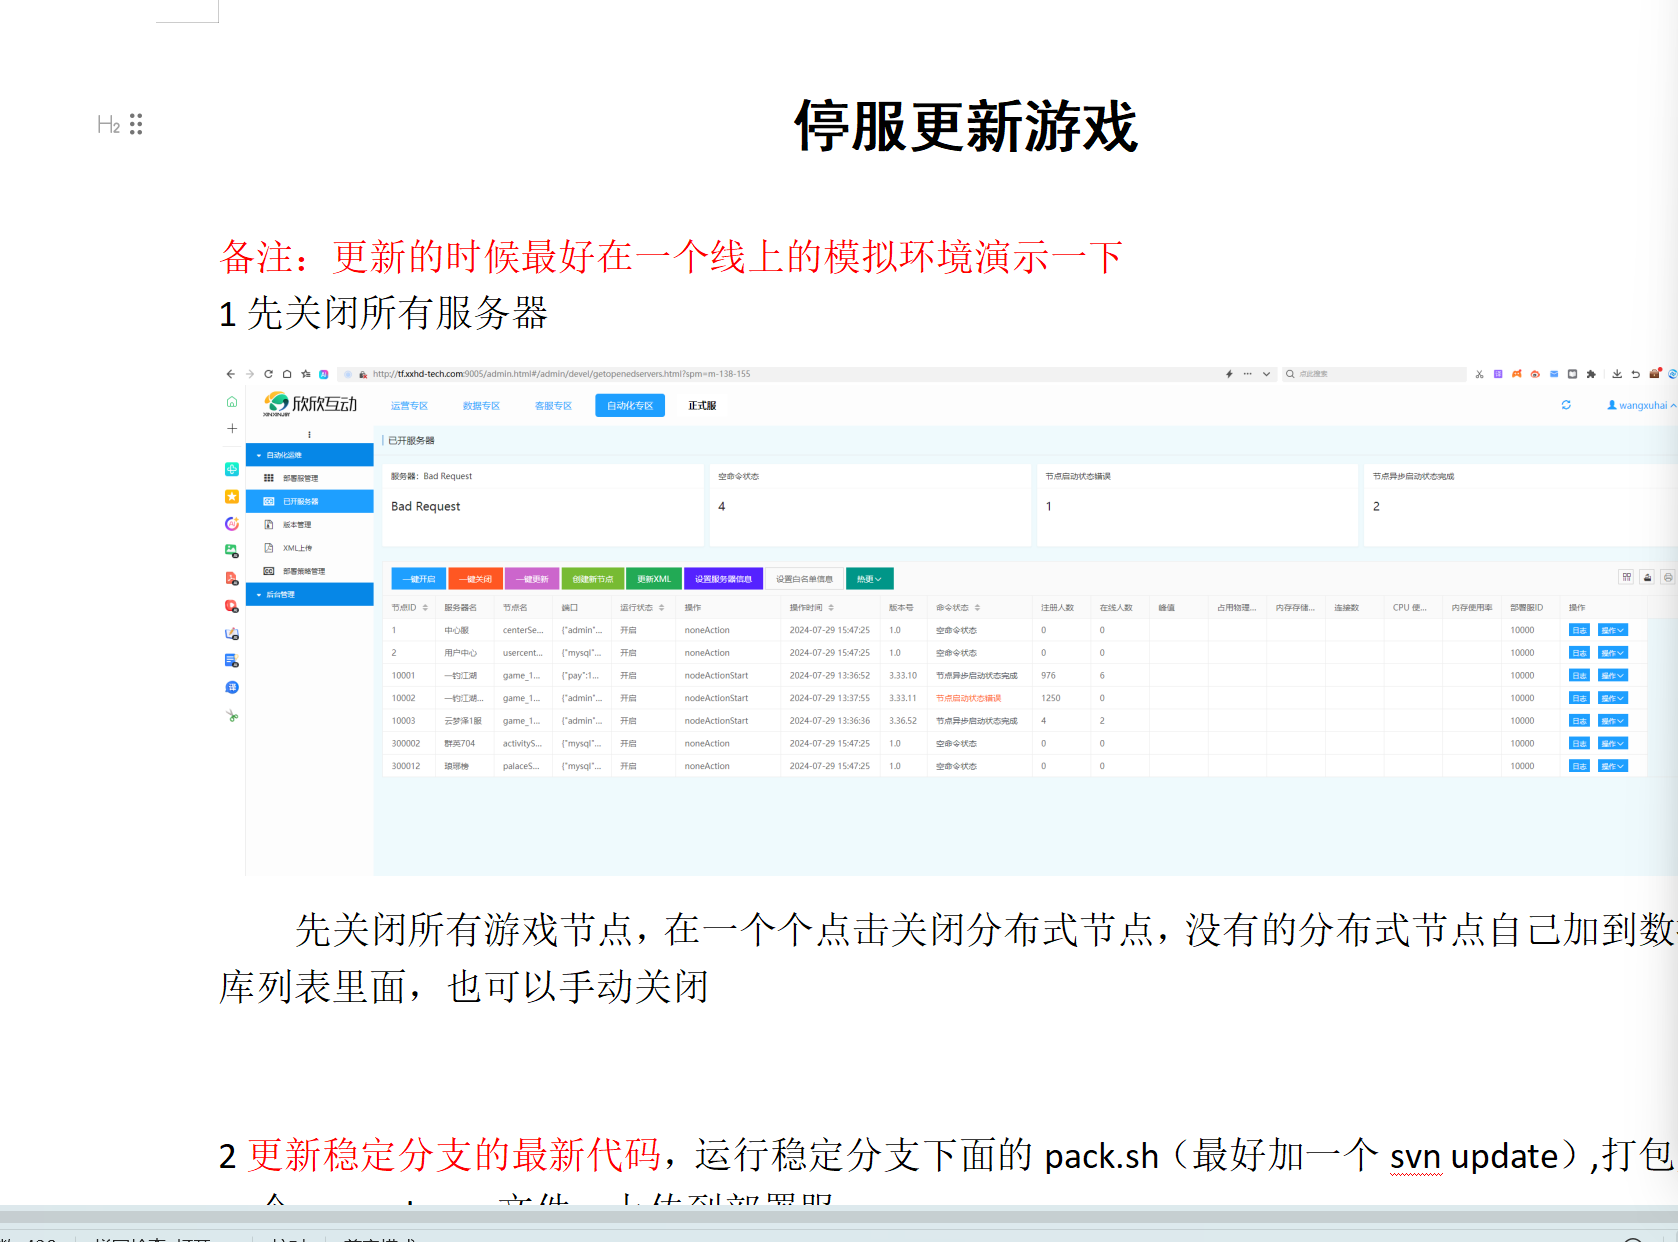1678x1242 pixels.
Task: Toggle sort on the 操作时间 column
Action: [x=830, y=607]
